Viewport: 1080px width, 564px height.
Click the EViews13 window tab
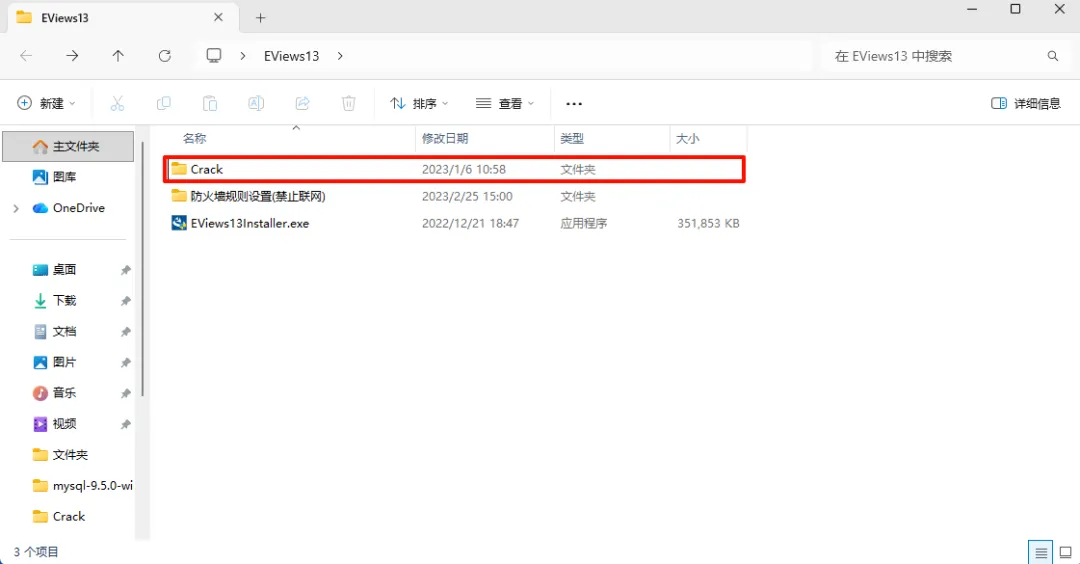point(123,18)
